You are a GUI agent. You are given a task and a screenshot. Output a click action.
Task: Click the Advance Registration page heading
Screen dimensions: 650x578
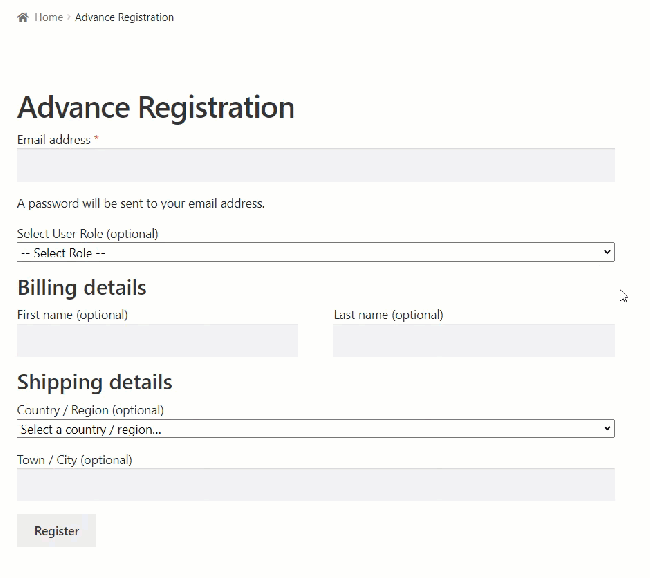[x=156, y=107]
